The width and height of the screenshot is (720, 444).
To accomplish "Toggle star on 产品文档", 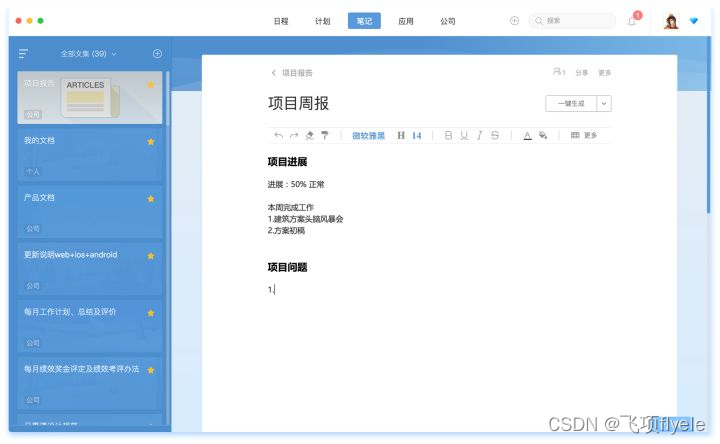I will pos(151,199).
